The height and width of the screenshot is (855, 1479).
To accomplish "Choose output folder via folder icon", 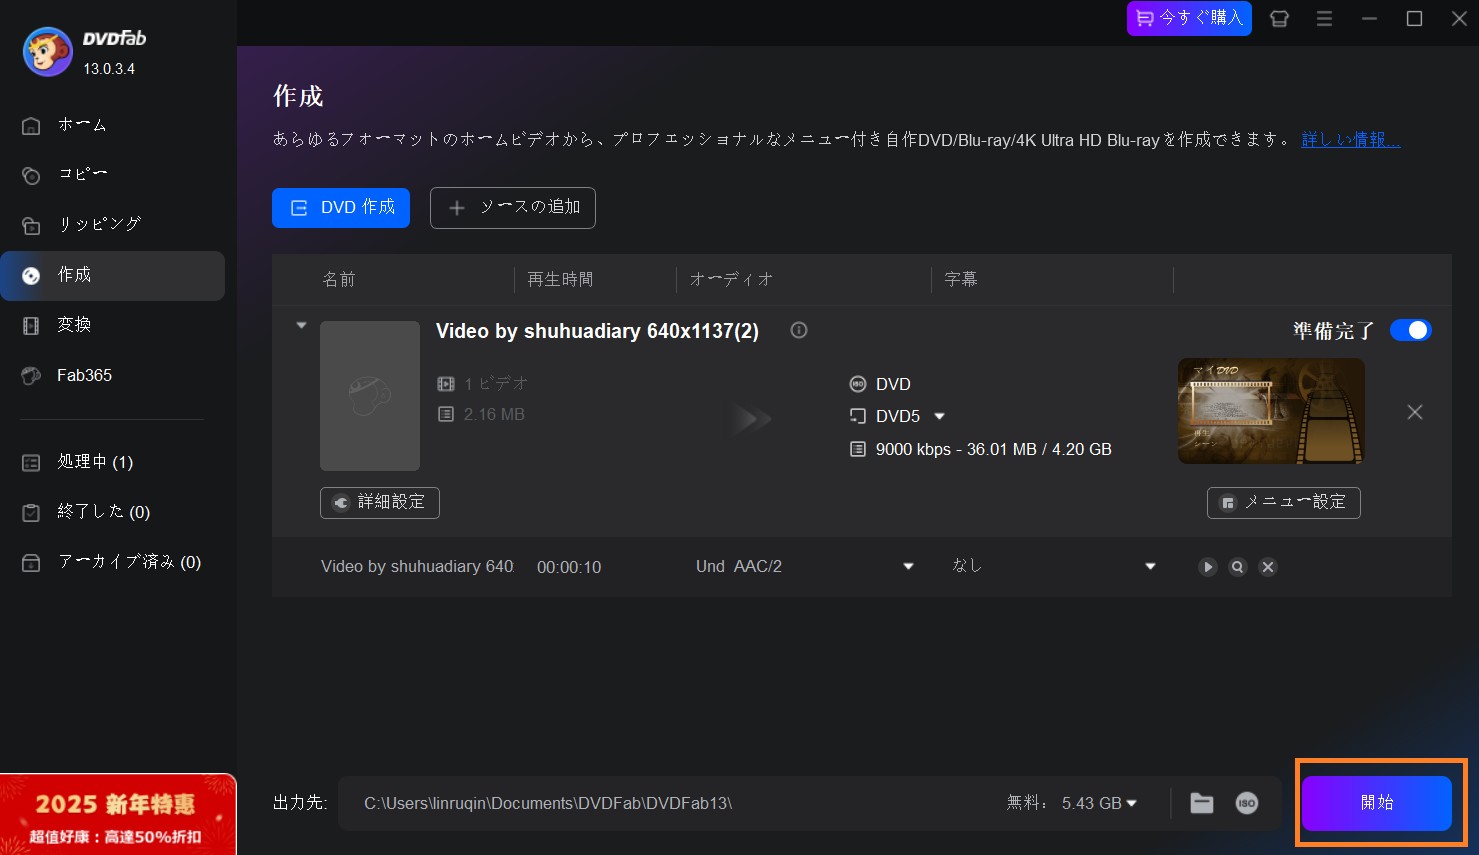I will pos(1202,803).
